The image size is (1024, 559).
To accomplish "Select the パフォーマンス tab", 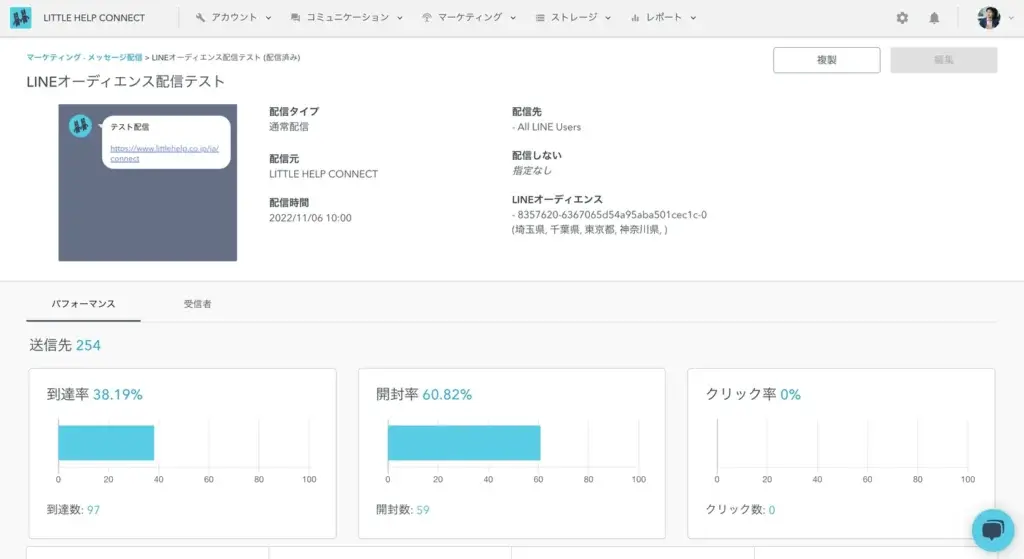I will (x=83, y=303).
